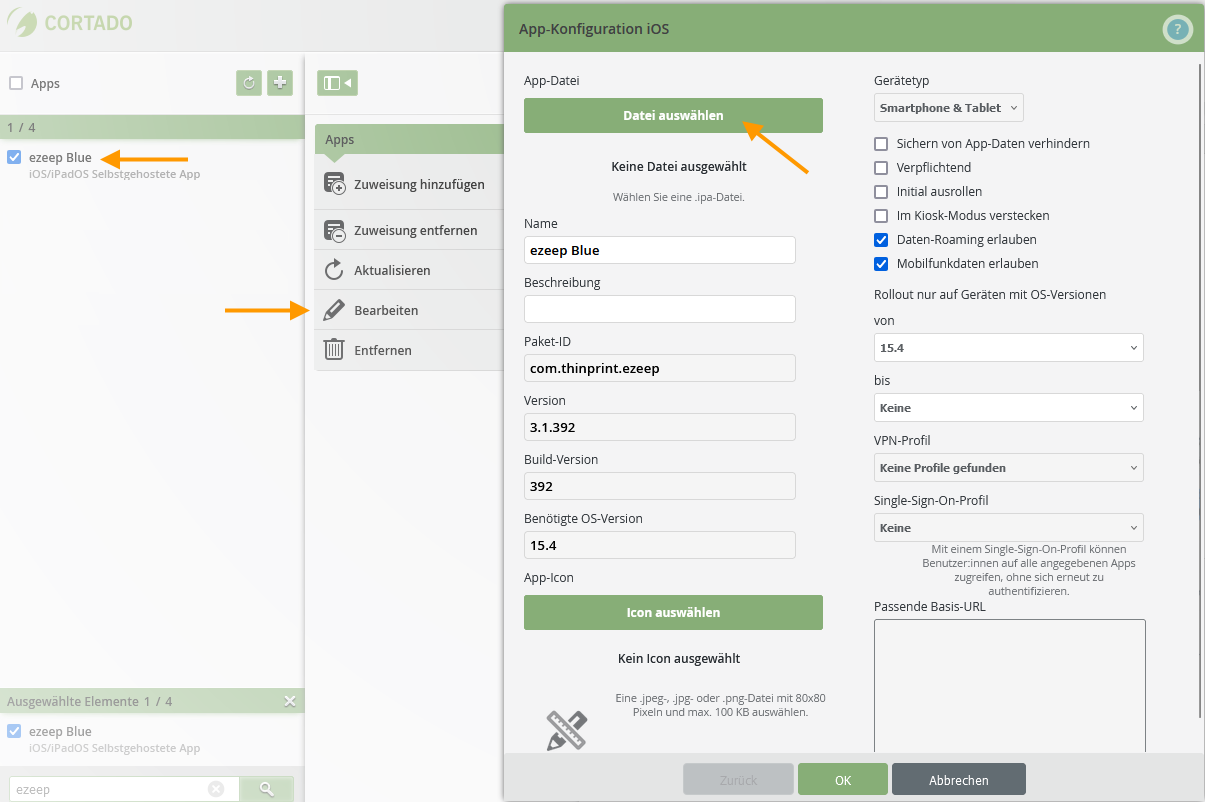Click the Benötigte OS-Version field
1205x802 pixels.
[660, 545]
